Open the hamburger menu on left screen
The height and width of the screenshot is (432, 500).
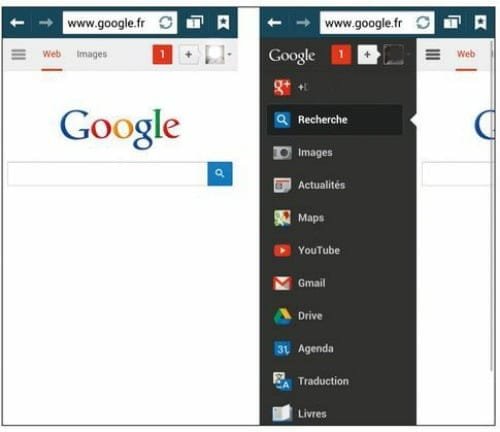[18, 54]
